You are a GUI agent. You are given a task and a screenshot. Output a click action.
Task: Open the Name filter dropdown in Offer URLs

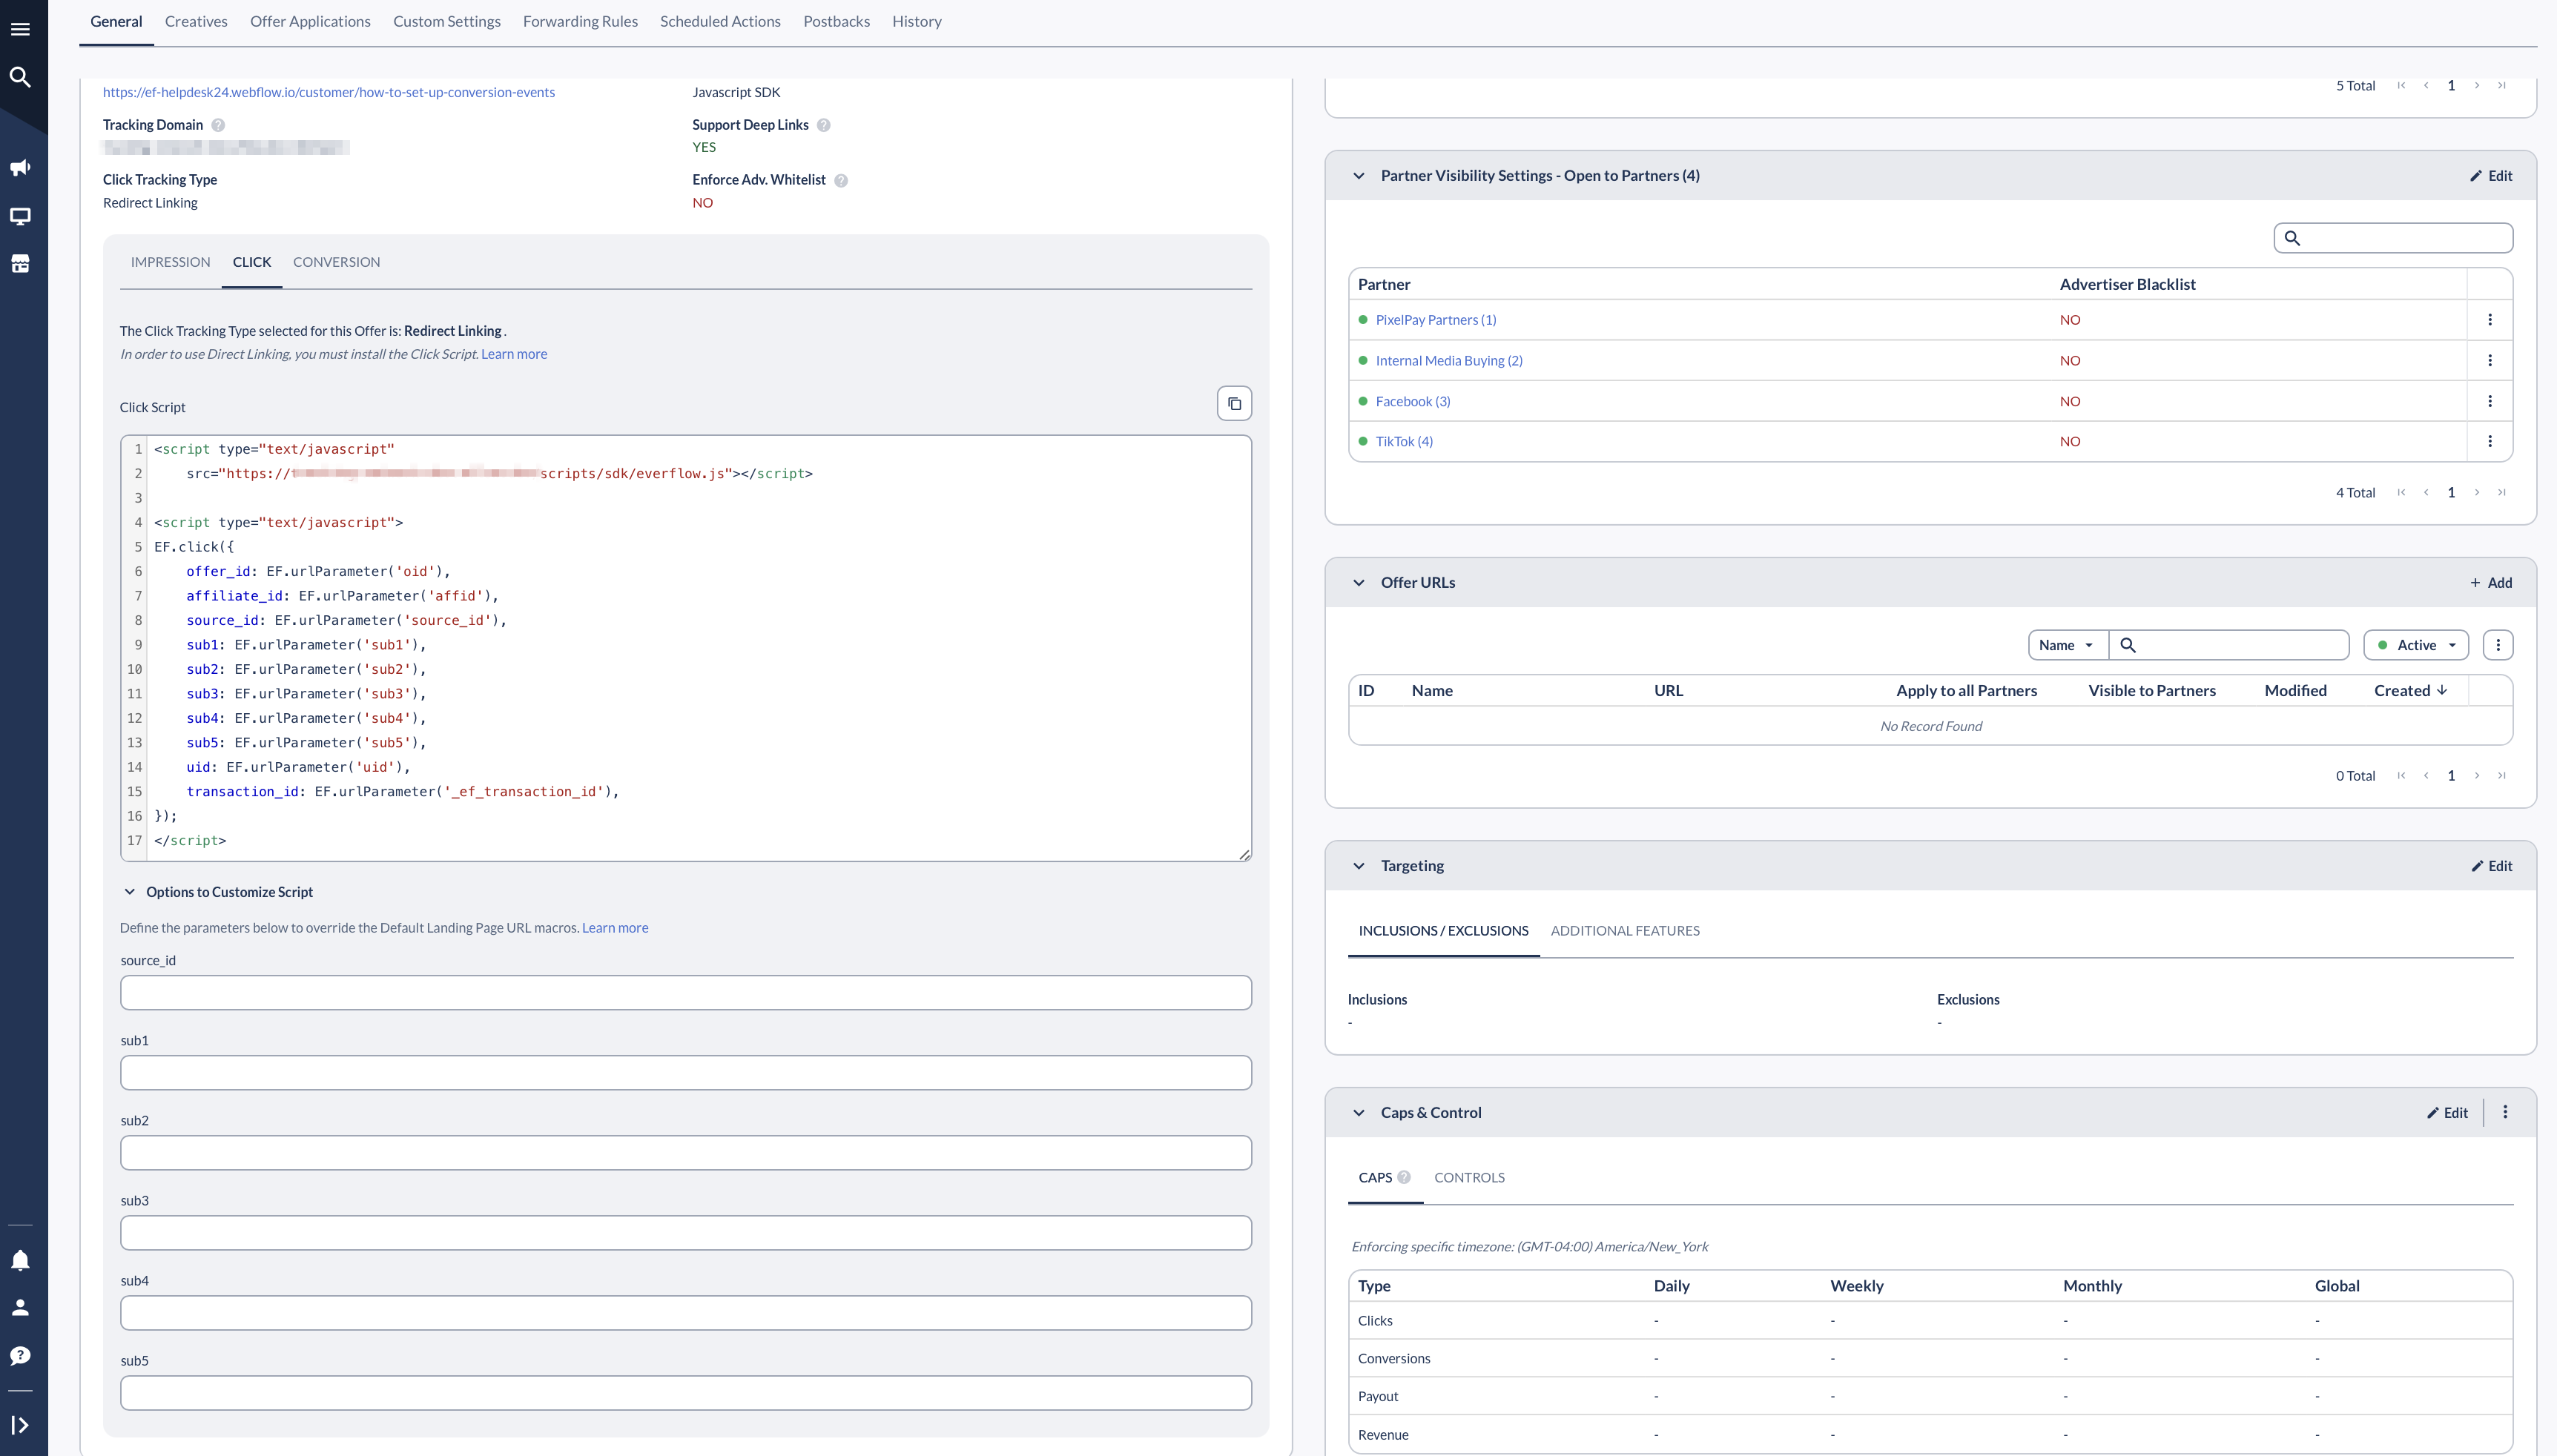(x=2068, y=645)
